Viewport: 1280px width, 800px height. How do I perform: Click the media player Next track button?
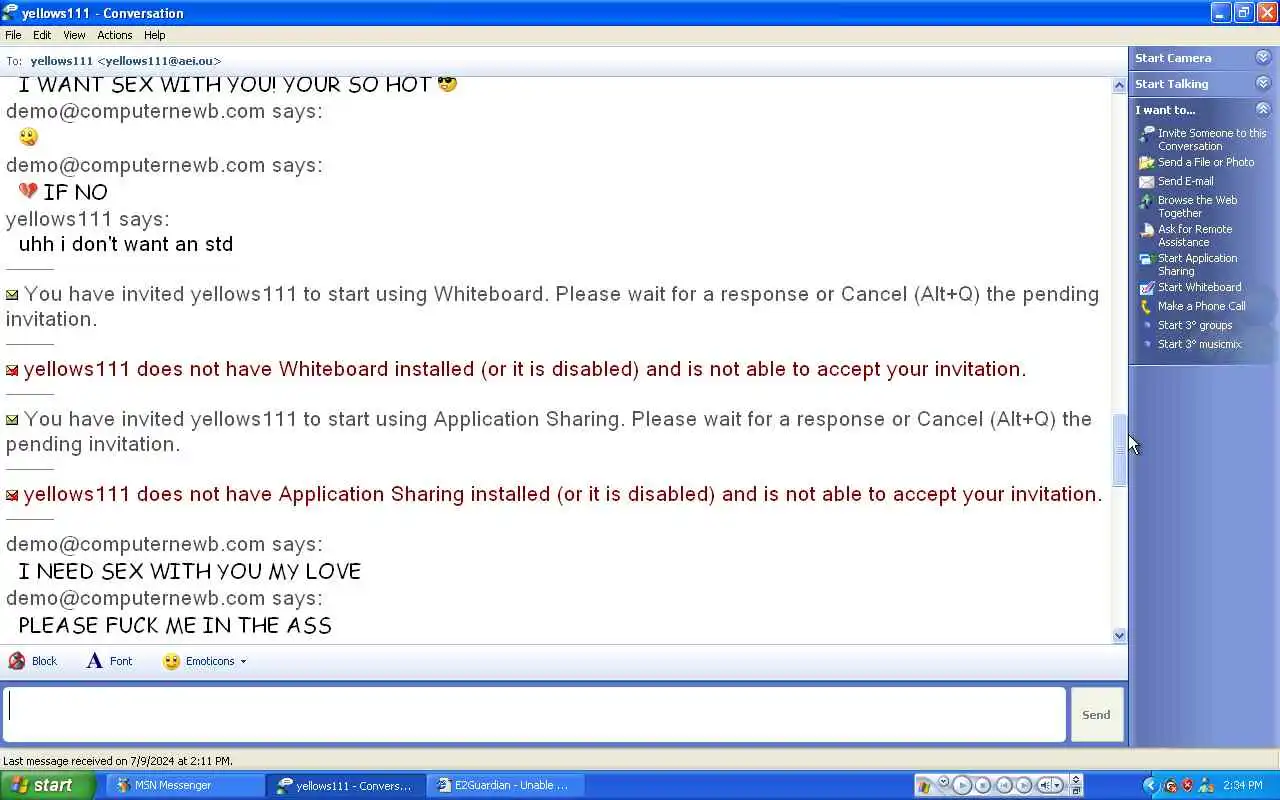(x=1024, y=785)
